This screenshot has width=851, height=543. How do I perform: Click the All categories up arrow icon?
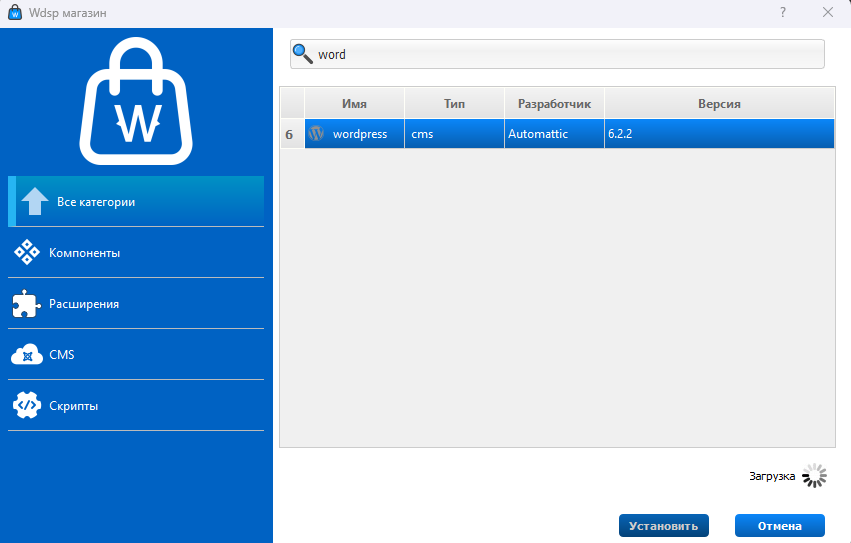click(35, 201)
